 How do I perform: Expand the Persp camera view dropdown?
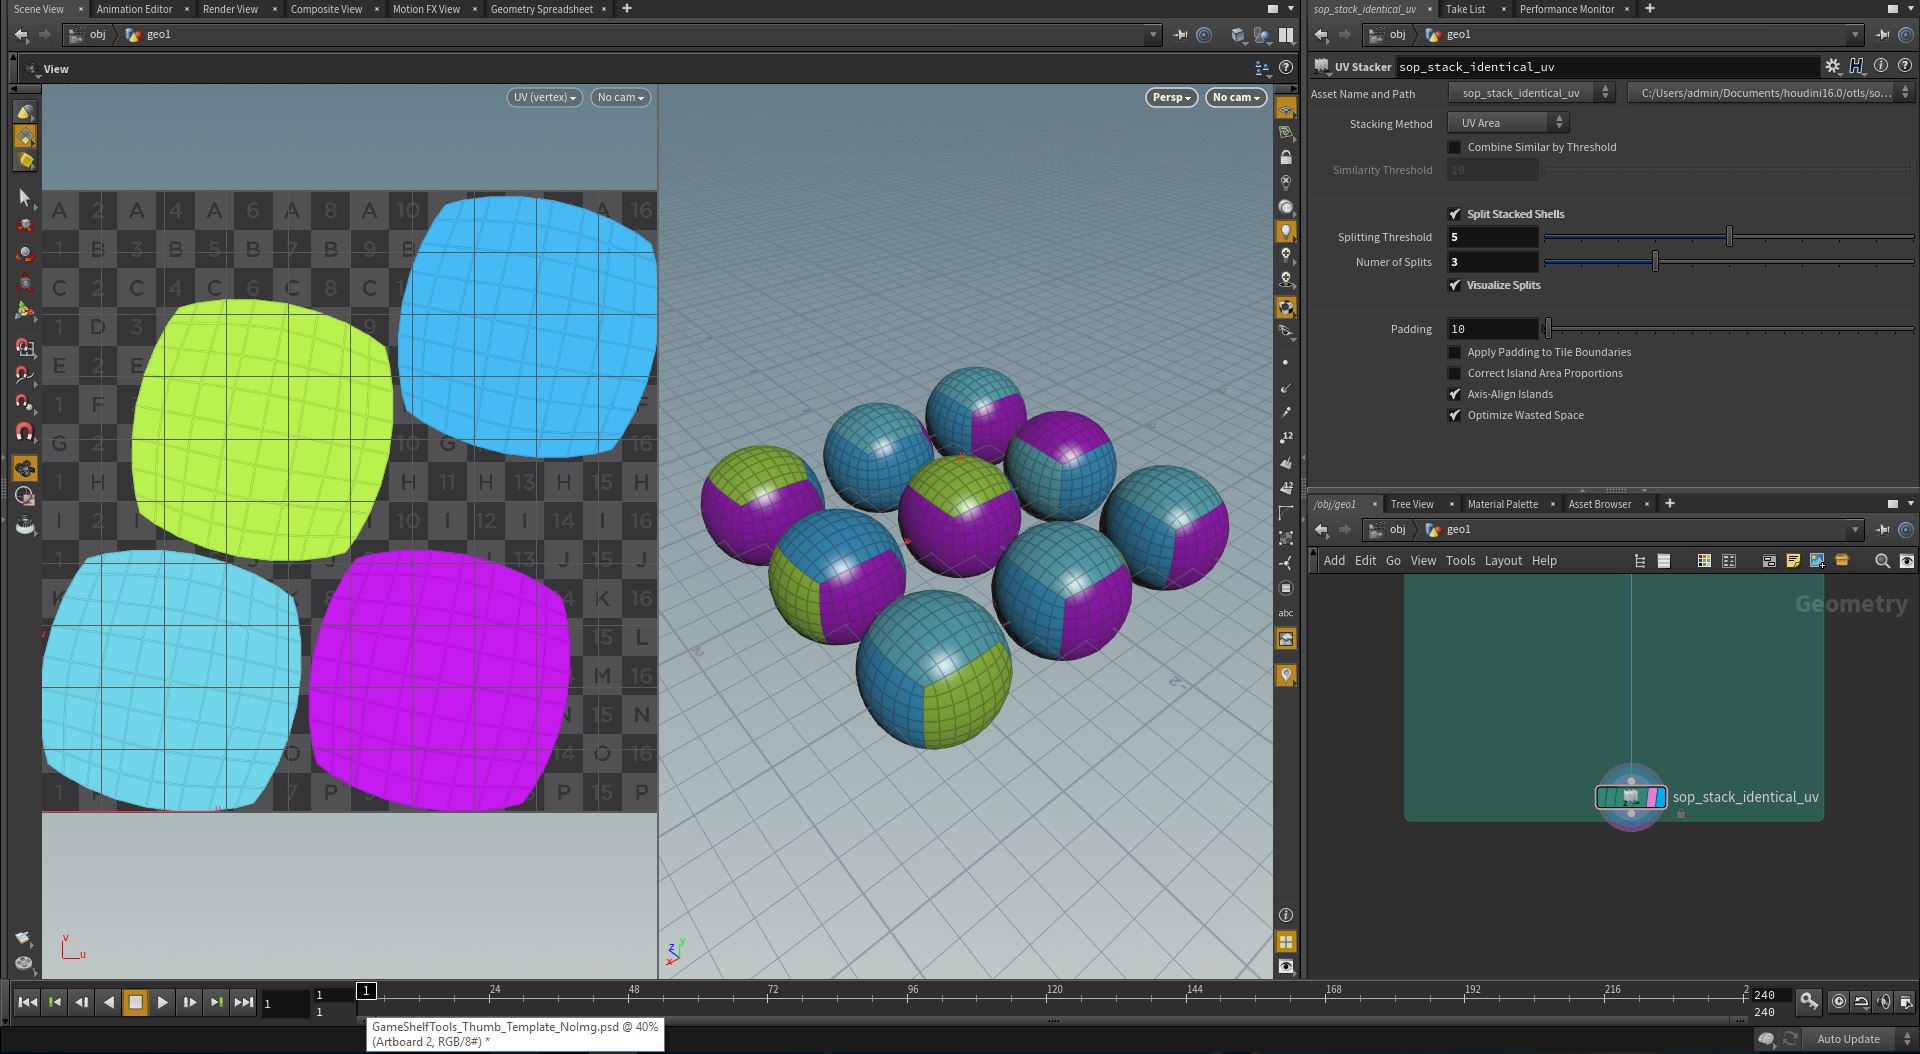point(1171,97)
